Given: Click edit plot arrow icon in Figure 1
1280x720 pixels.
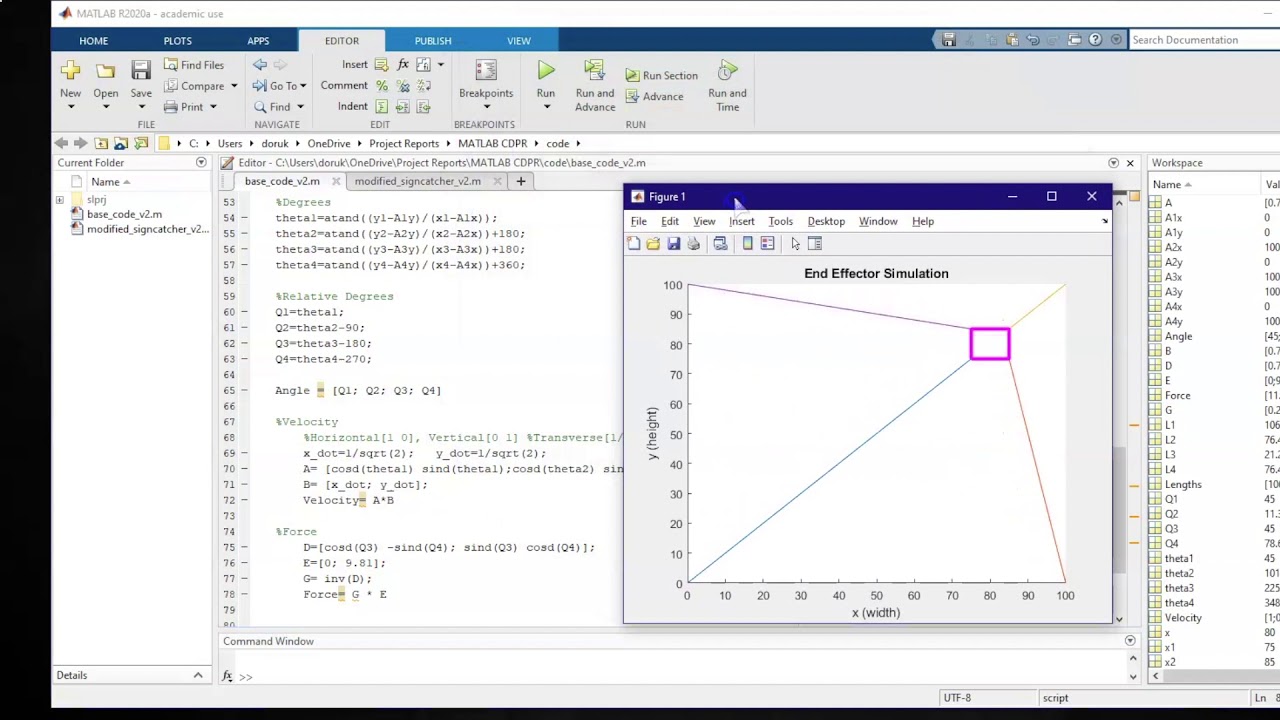Looking at the screenshot, I should tap(795, 243).
